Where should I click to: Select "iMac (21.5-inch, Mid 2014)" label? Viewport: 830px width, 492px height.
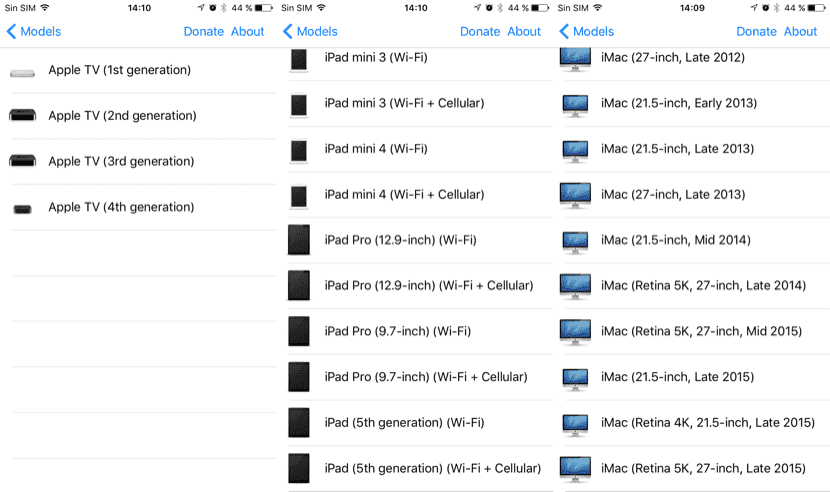pyautogui.click(x=676, y=240)
